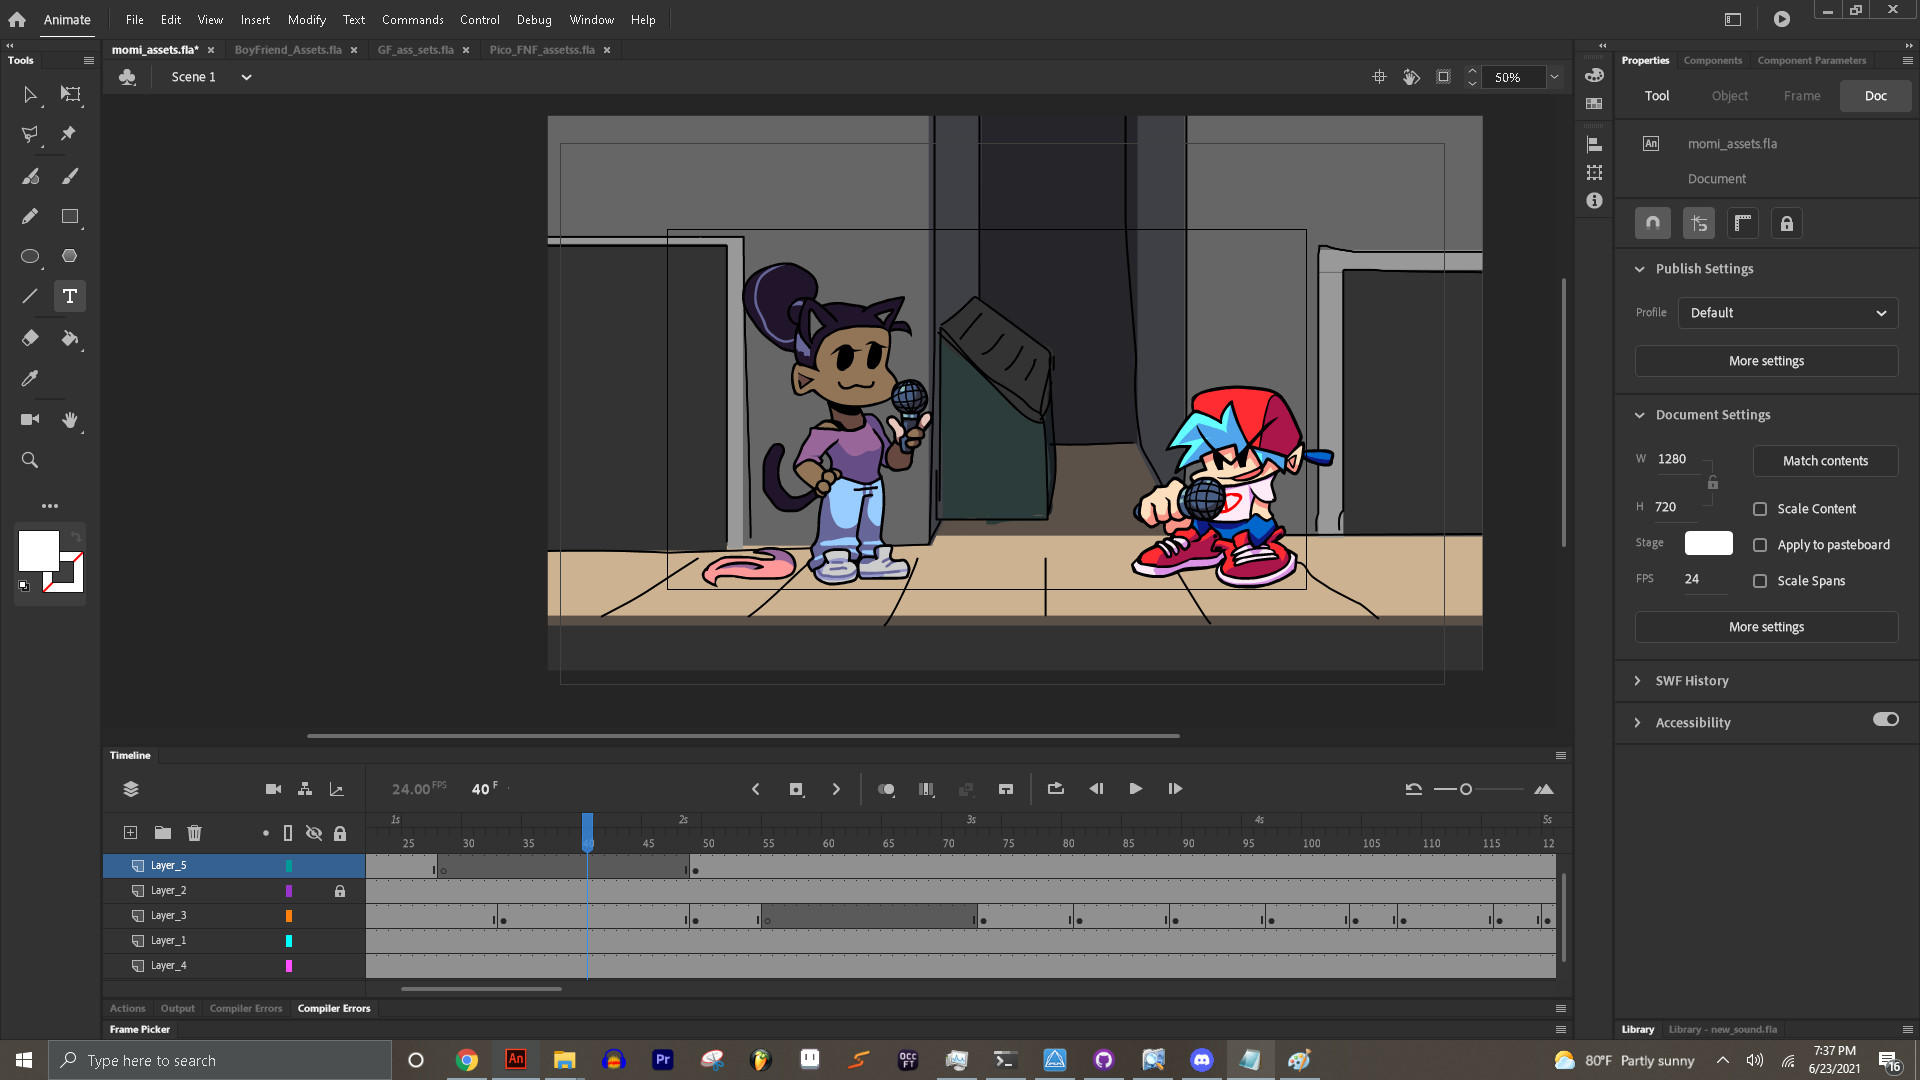The width and height of the screenshot is (1920, 1080).
Task: Select the Paint Bucket tool
Action: click(x=69, y=338)
